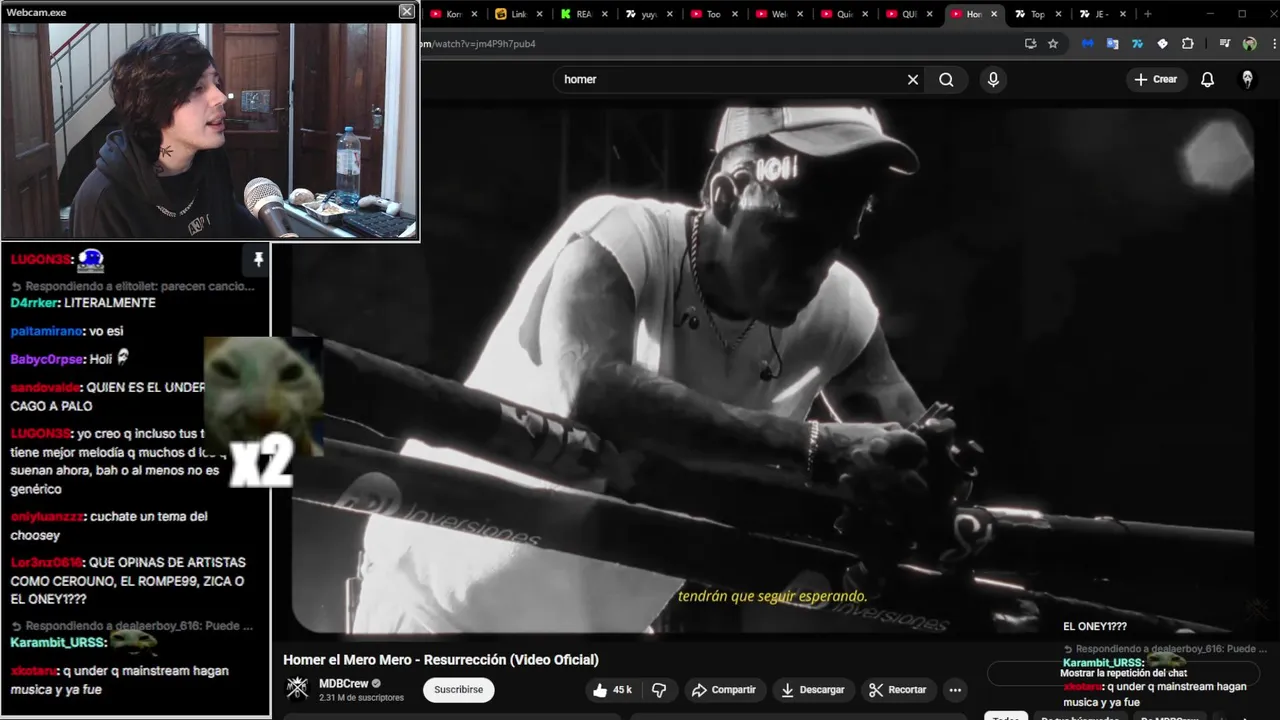Open the browser profile avatar
The image size is (1280, 720).
(1249, 44)
